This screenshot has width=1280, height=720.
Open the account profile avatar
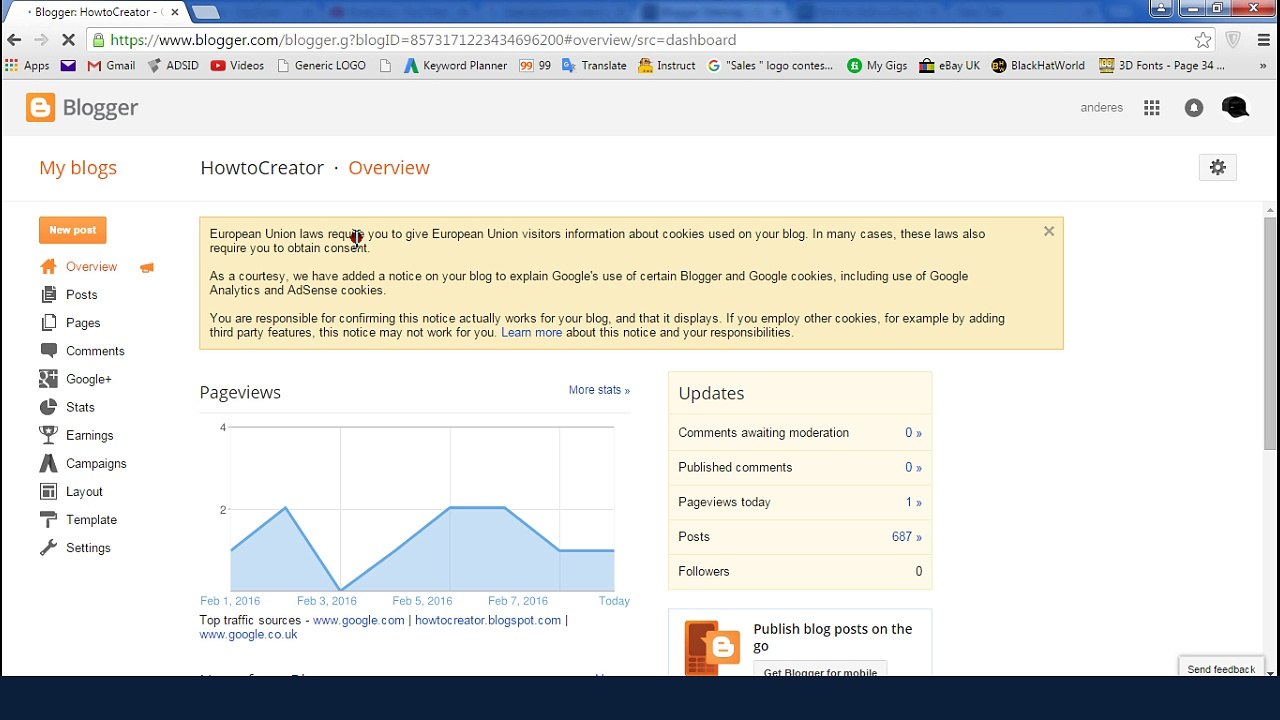tap(1235, 108)
